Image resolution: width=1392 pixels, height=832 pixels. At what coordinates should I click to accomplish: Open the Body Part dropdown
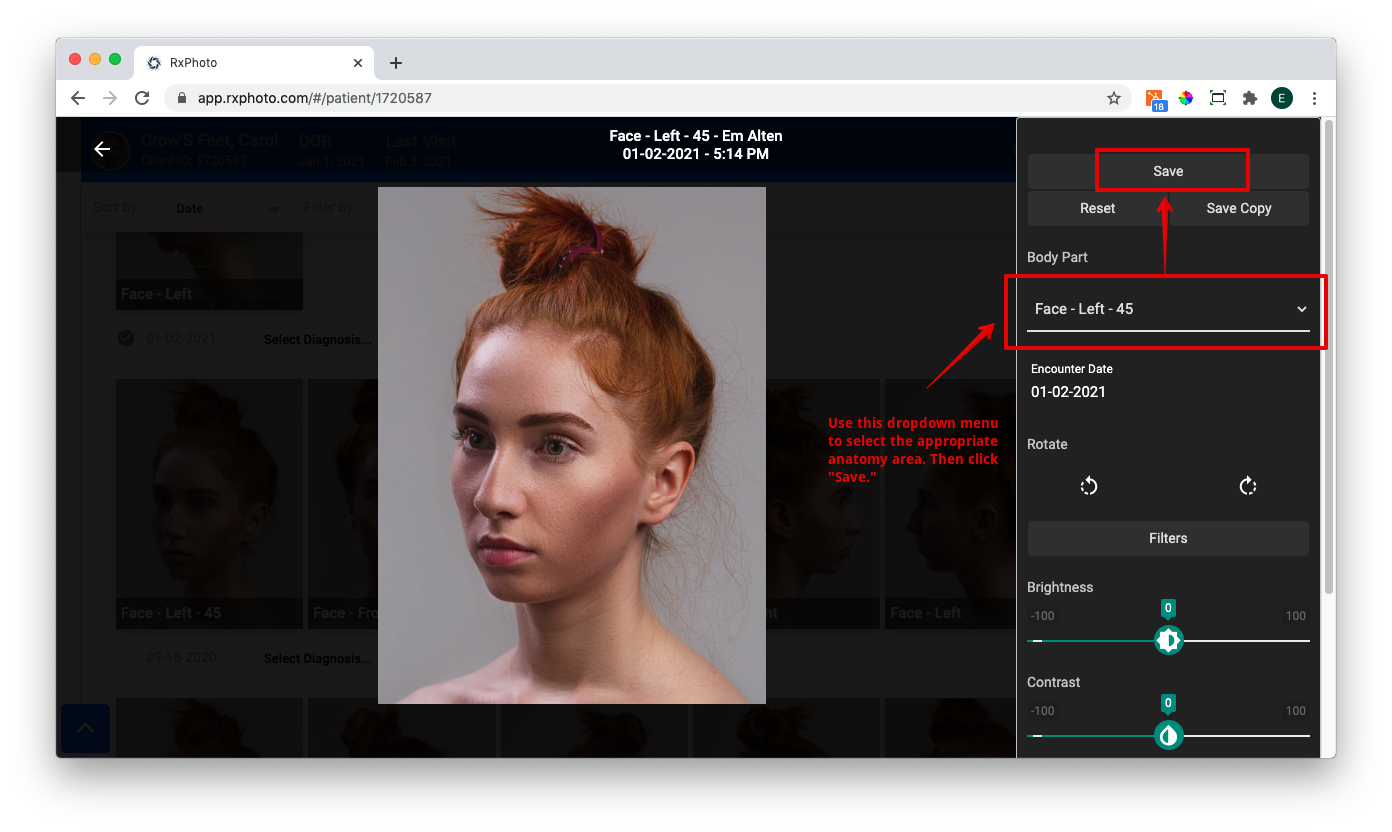point(1168,309)
